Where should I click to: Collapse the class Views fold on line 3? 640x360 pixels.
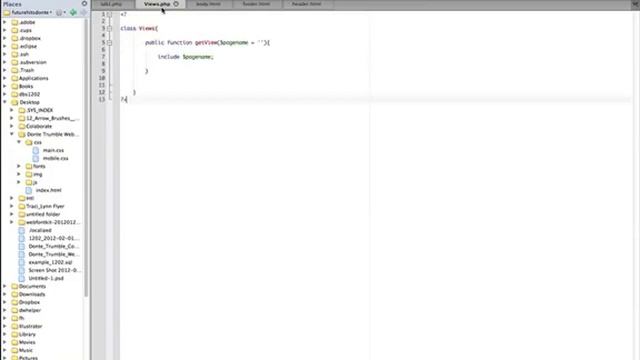pos(109,29)
